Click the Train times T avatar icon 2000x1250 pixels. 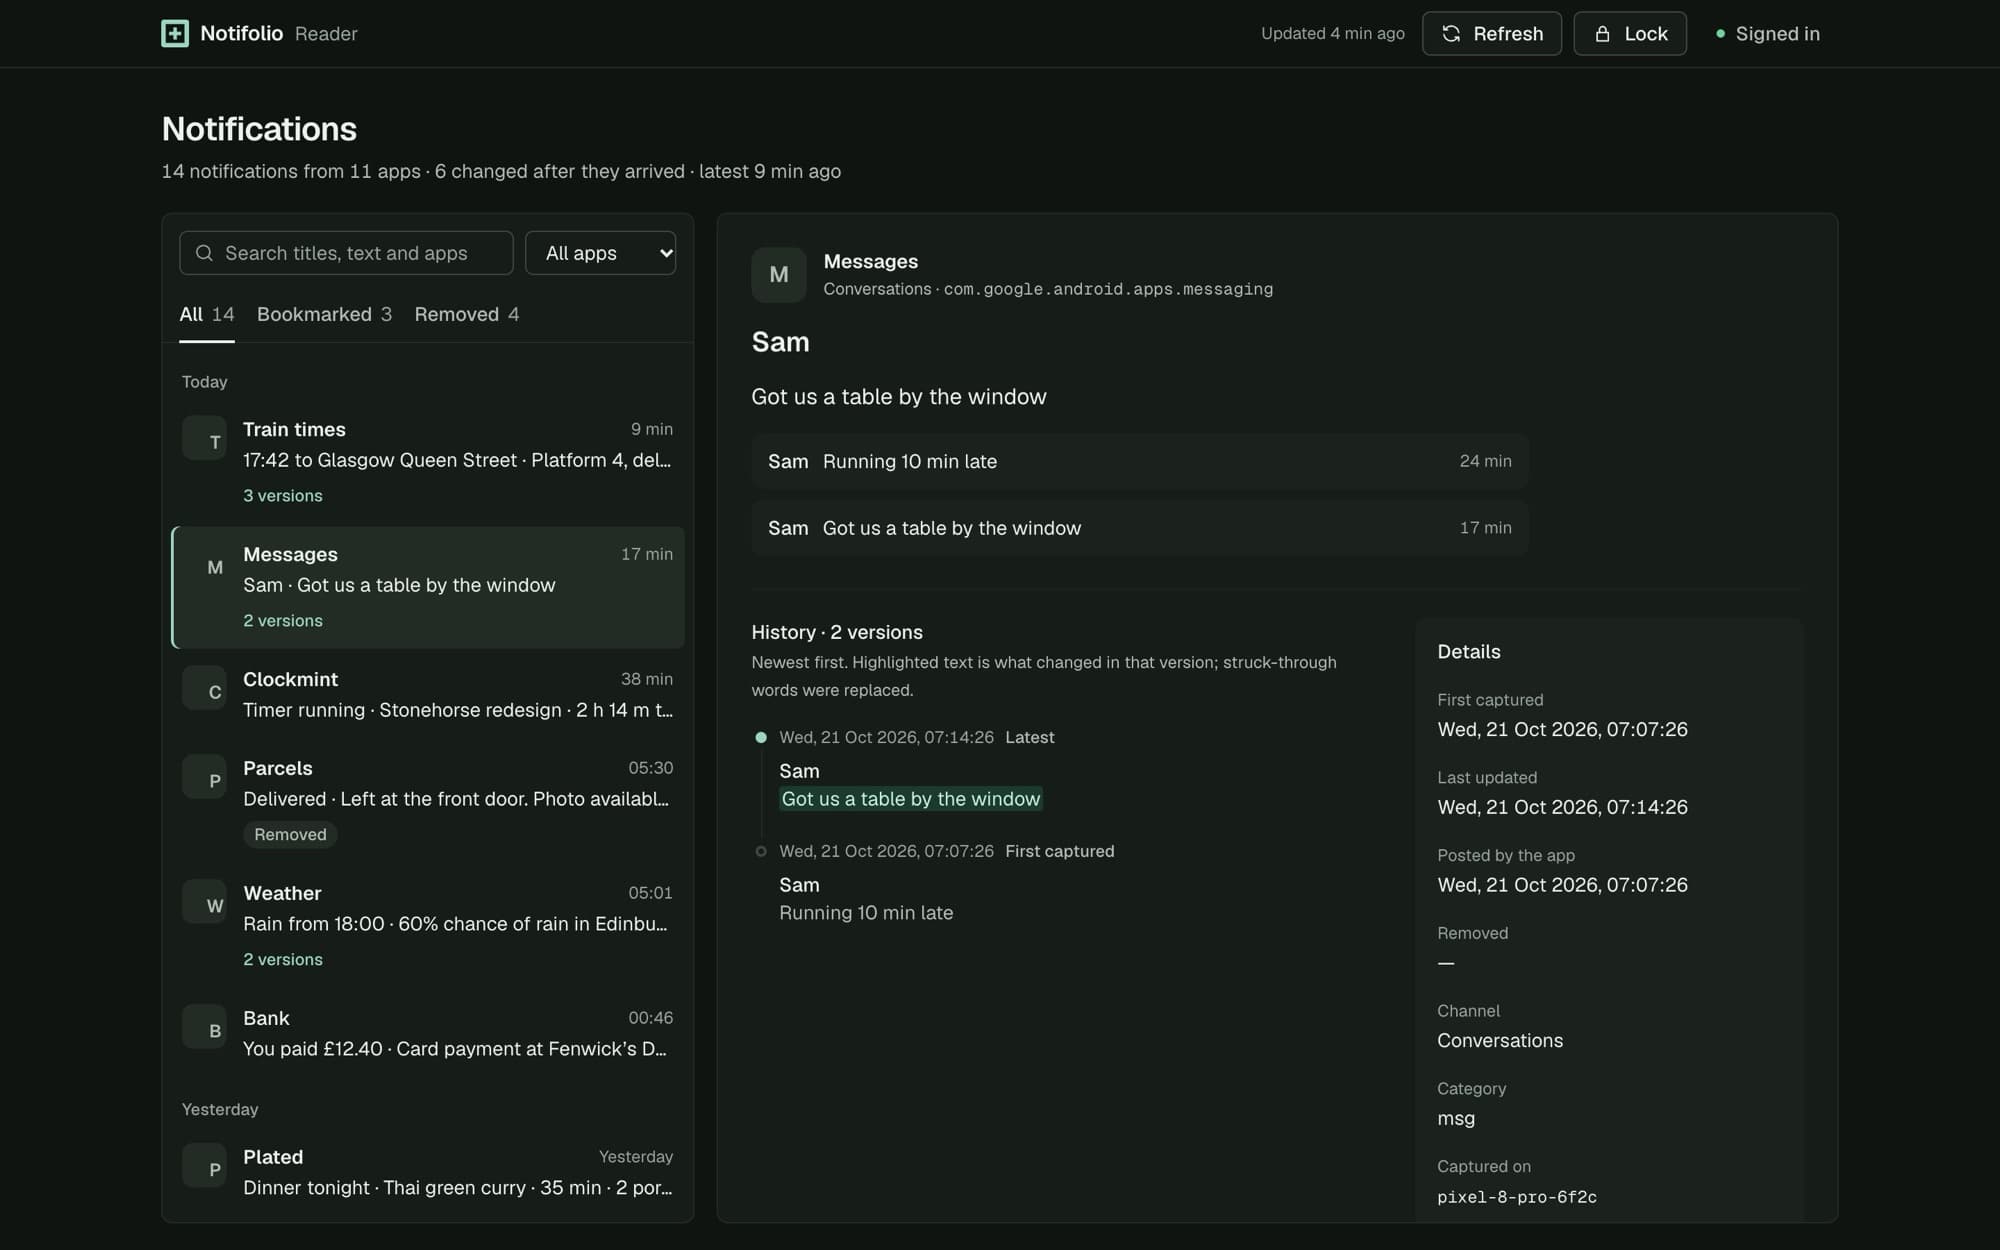coord(204,439)
